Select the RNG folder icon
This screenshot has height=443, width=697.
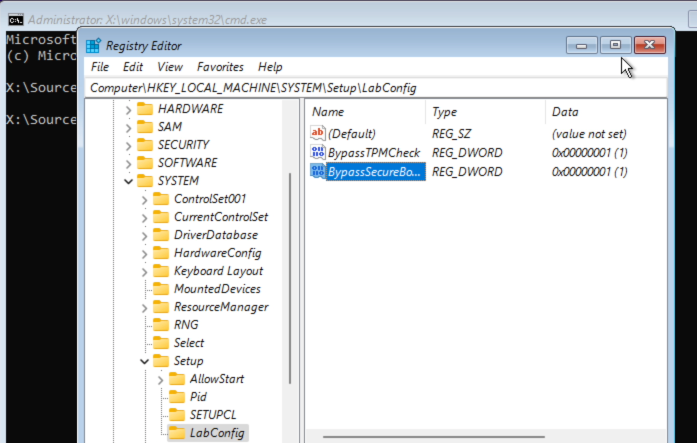pos(161,324)
